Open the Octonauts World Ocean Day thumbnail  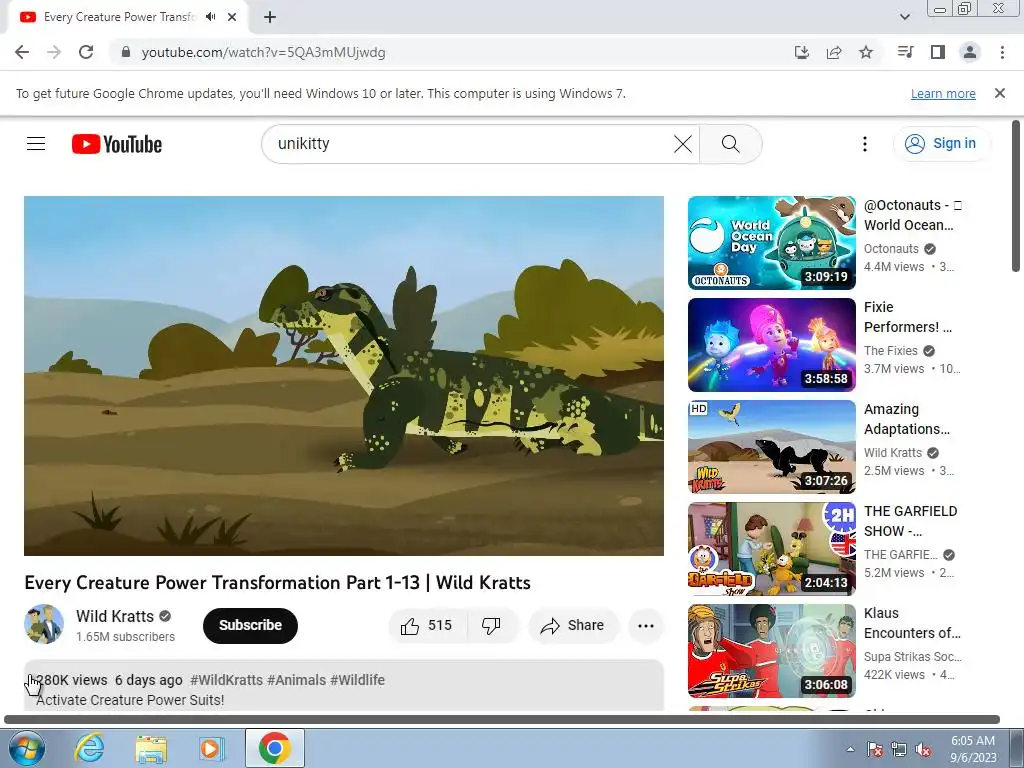[771, 242]
